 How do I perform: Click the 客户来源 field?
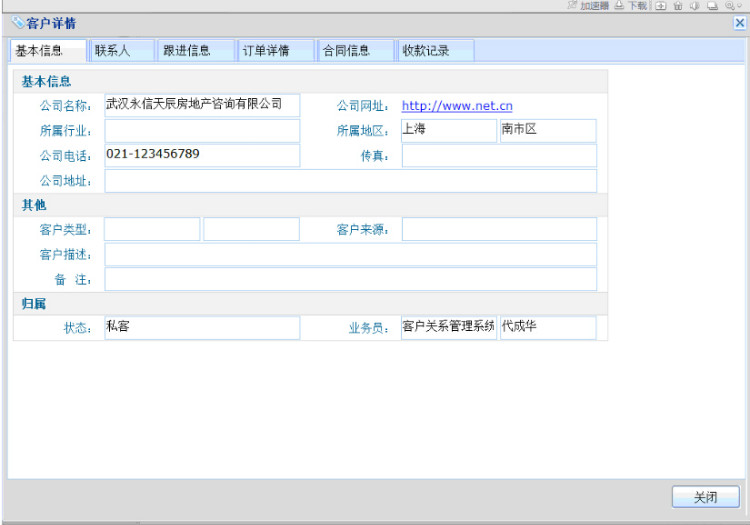point(499,229)
